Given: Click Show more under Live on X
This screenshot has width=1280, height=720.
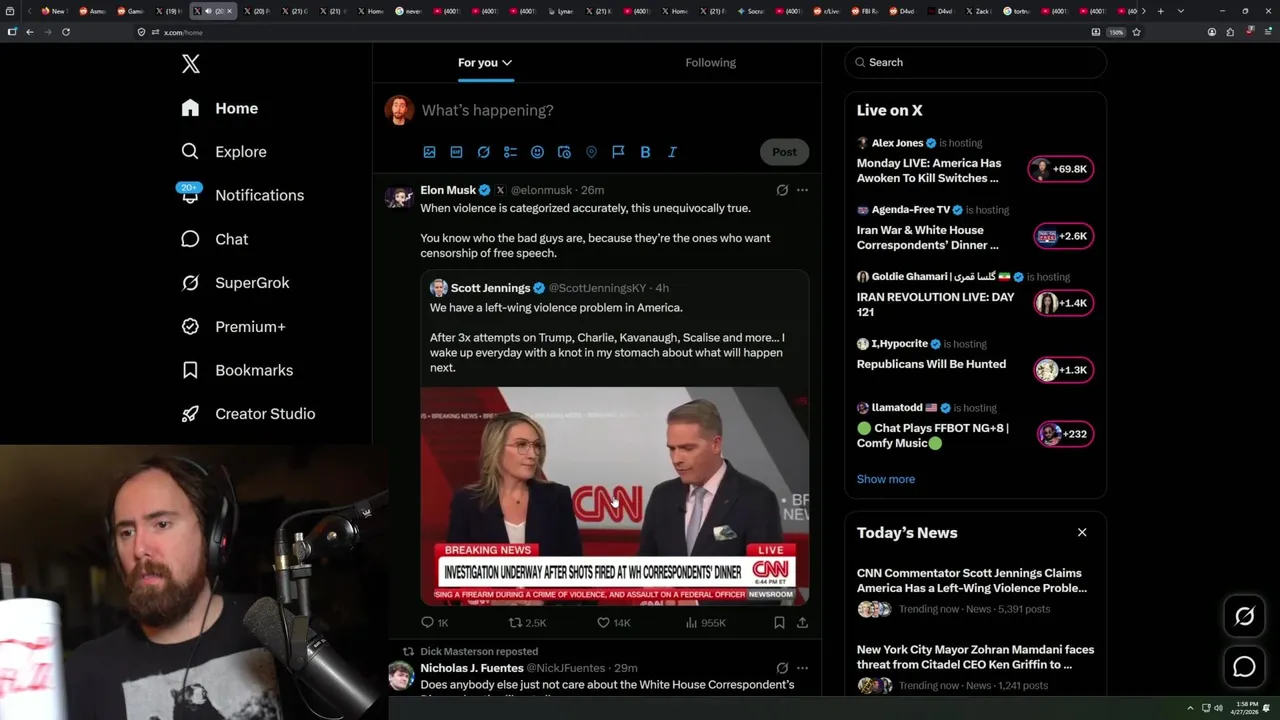Looking at the screenshot, I should 885,479.
